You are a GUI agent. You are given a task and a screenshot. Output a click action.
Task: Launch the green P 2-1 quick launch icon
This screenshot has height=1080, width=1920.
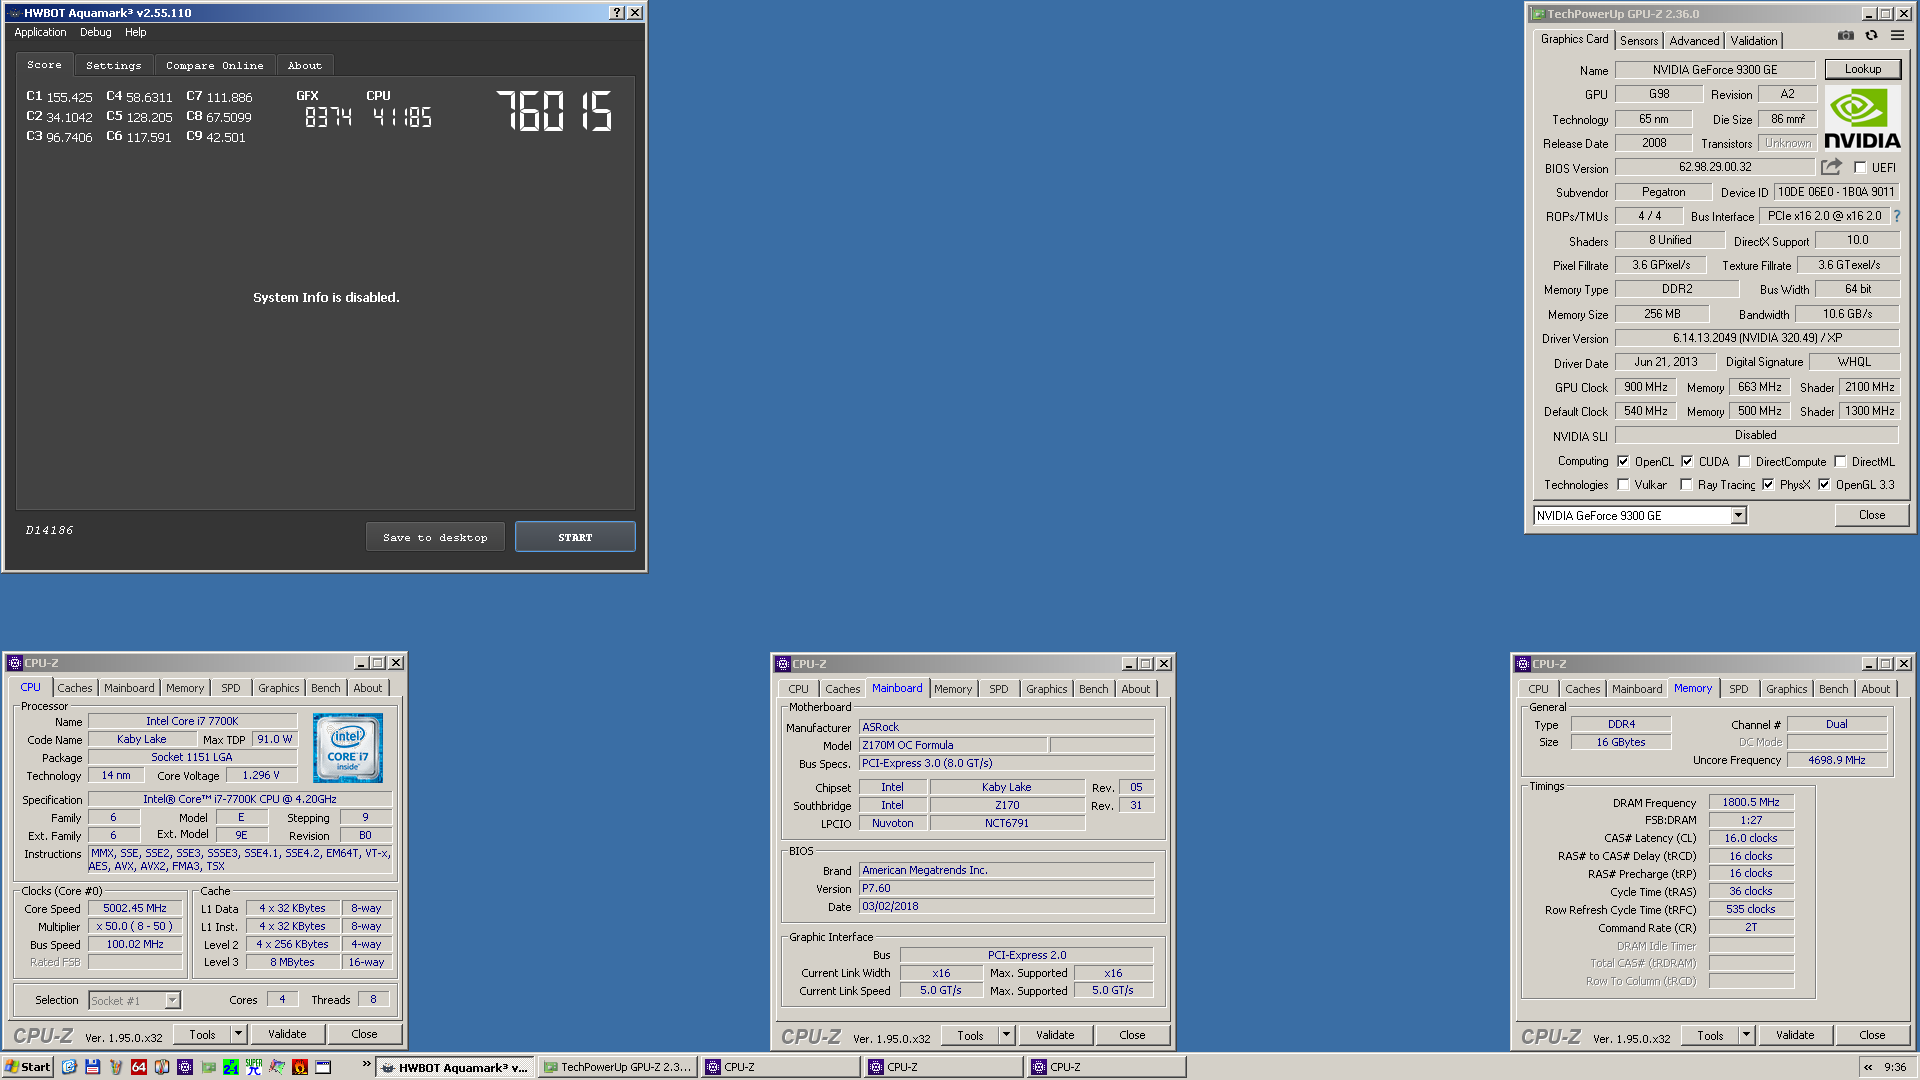231,1067
